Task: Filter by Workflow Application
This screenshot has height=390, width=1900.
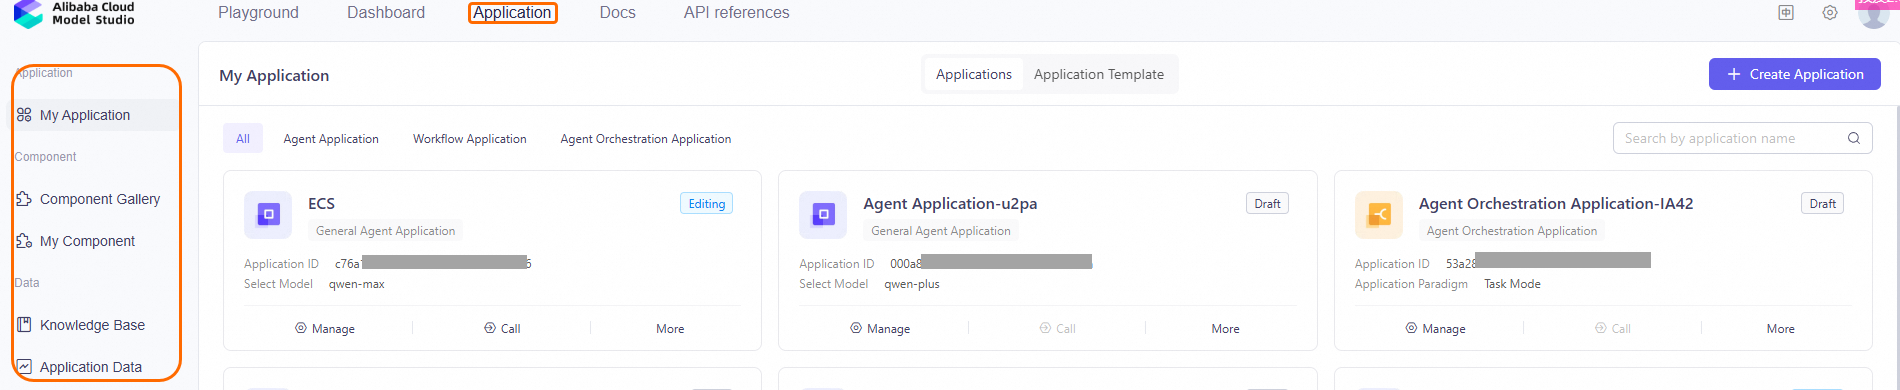Action: pyautogui.click(x=470, y=139)
